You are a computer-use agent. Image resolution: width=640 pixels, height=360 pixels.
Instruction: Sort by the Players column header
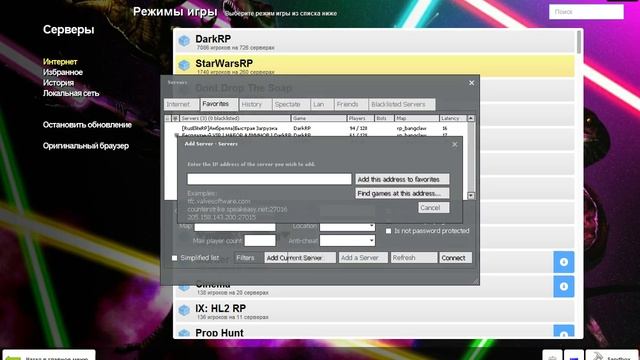[360, 118]
